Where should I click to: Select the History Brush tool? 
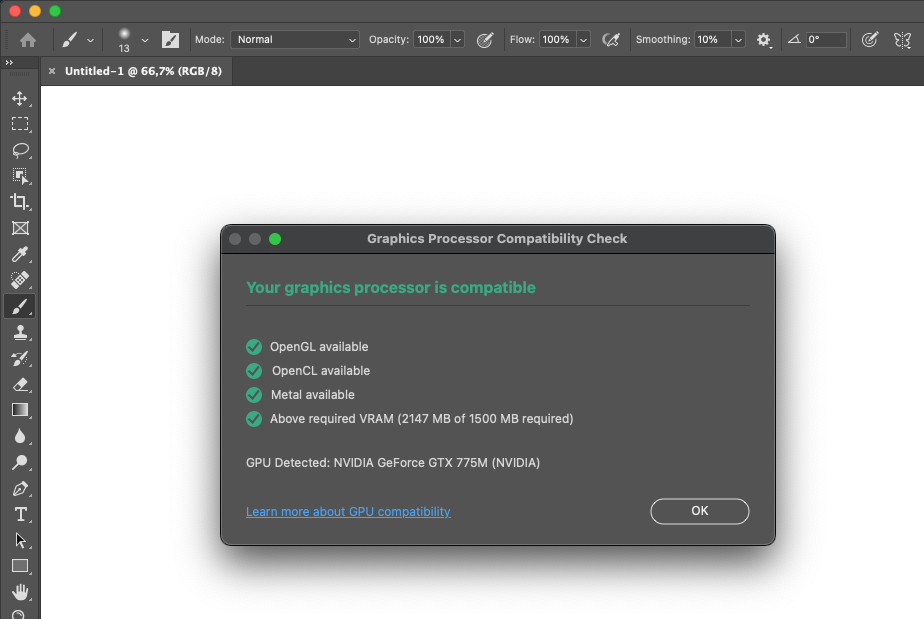pos(20,358)
